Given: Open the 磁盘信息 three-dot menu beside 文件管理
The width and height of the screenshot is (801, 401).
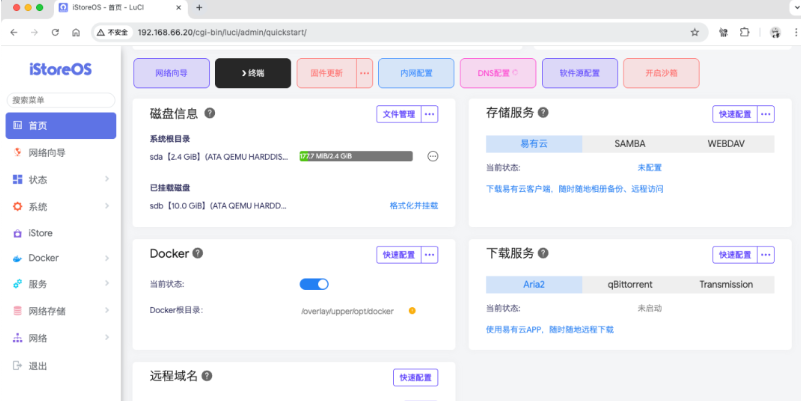Looking at the screenshot, I should pos(430,114).
